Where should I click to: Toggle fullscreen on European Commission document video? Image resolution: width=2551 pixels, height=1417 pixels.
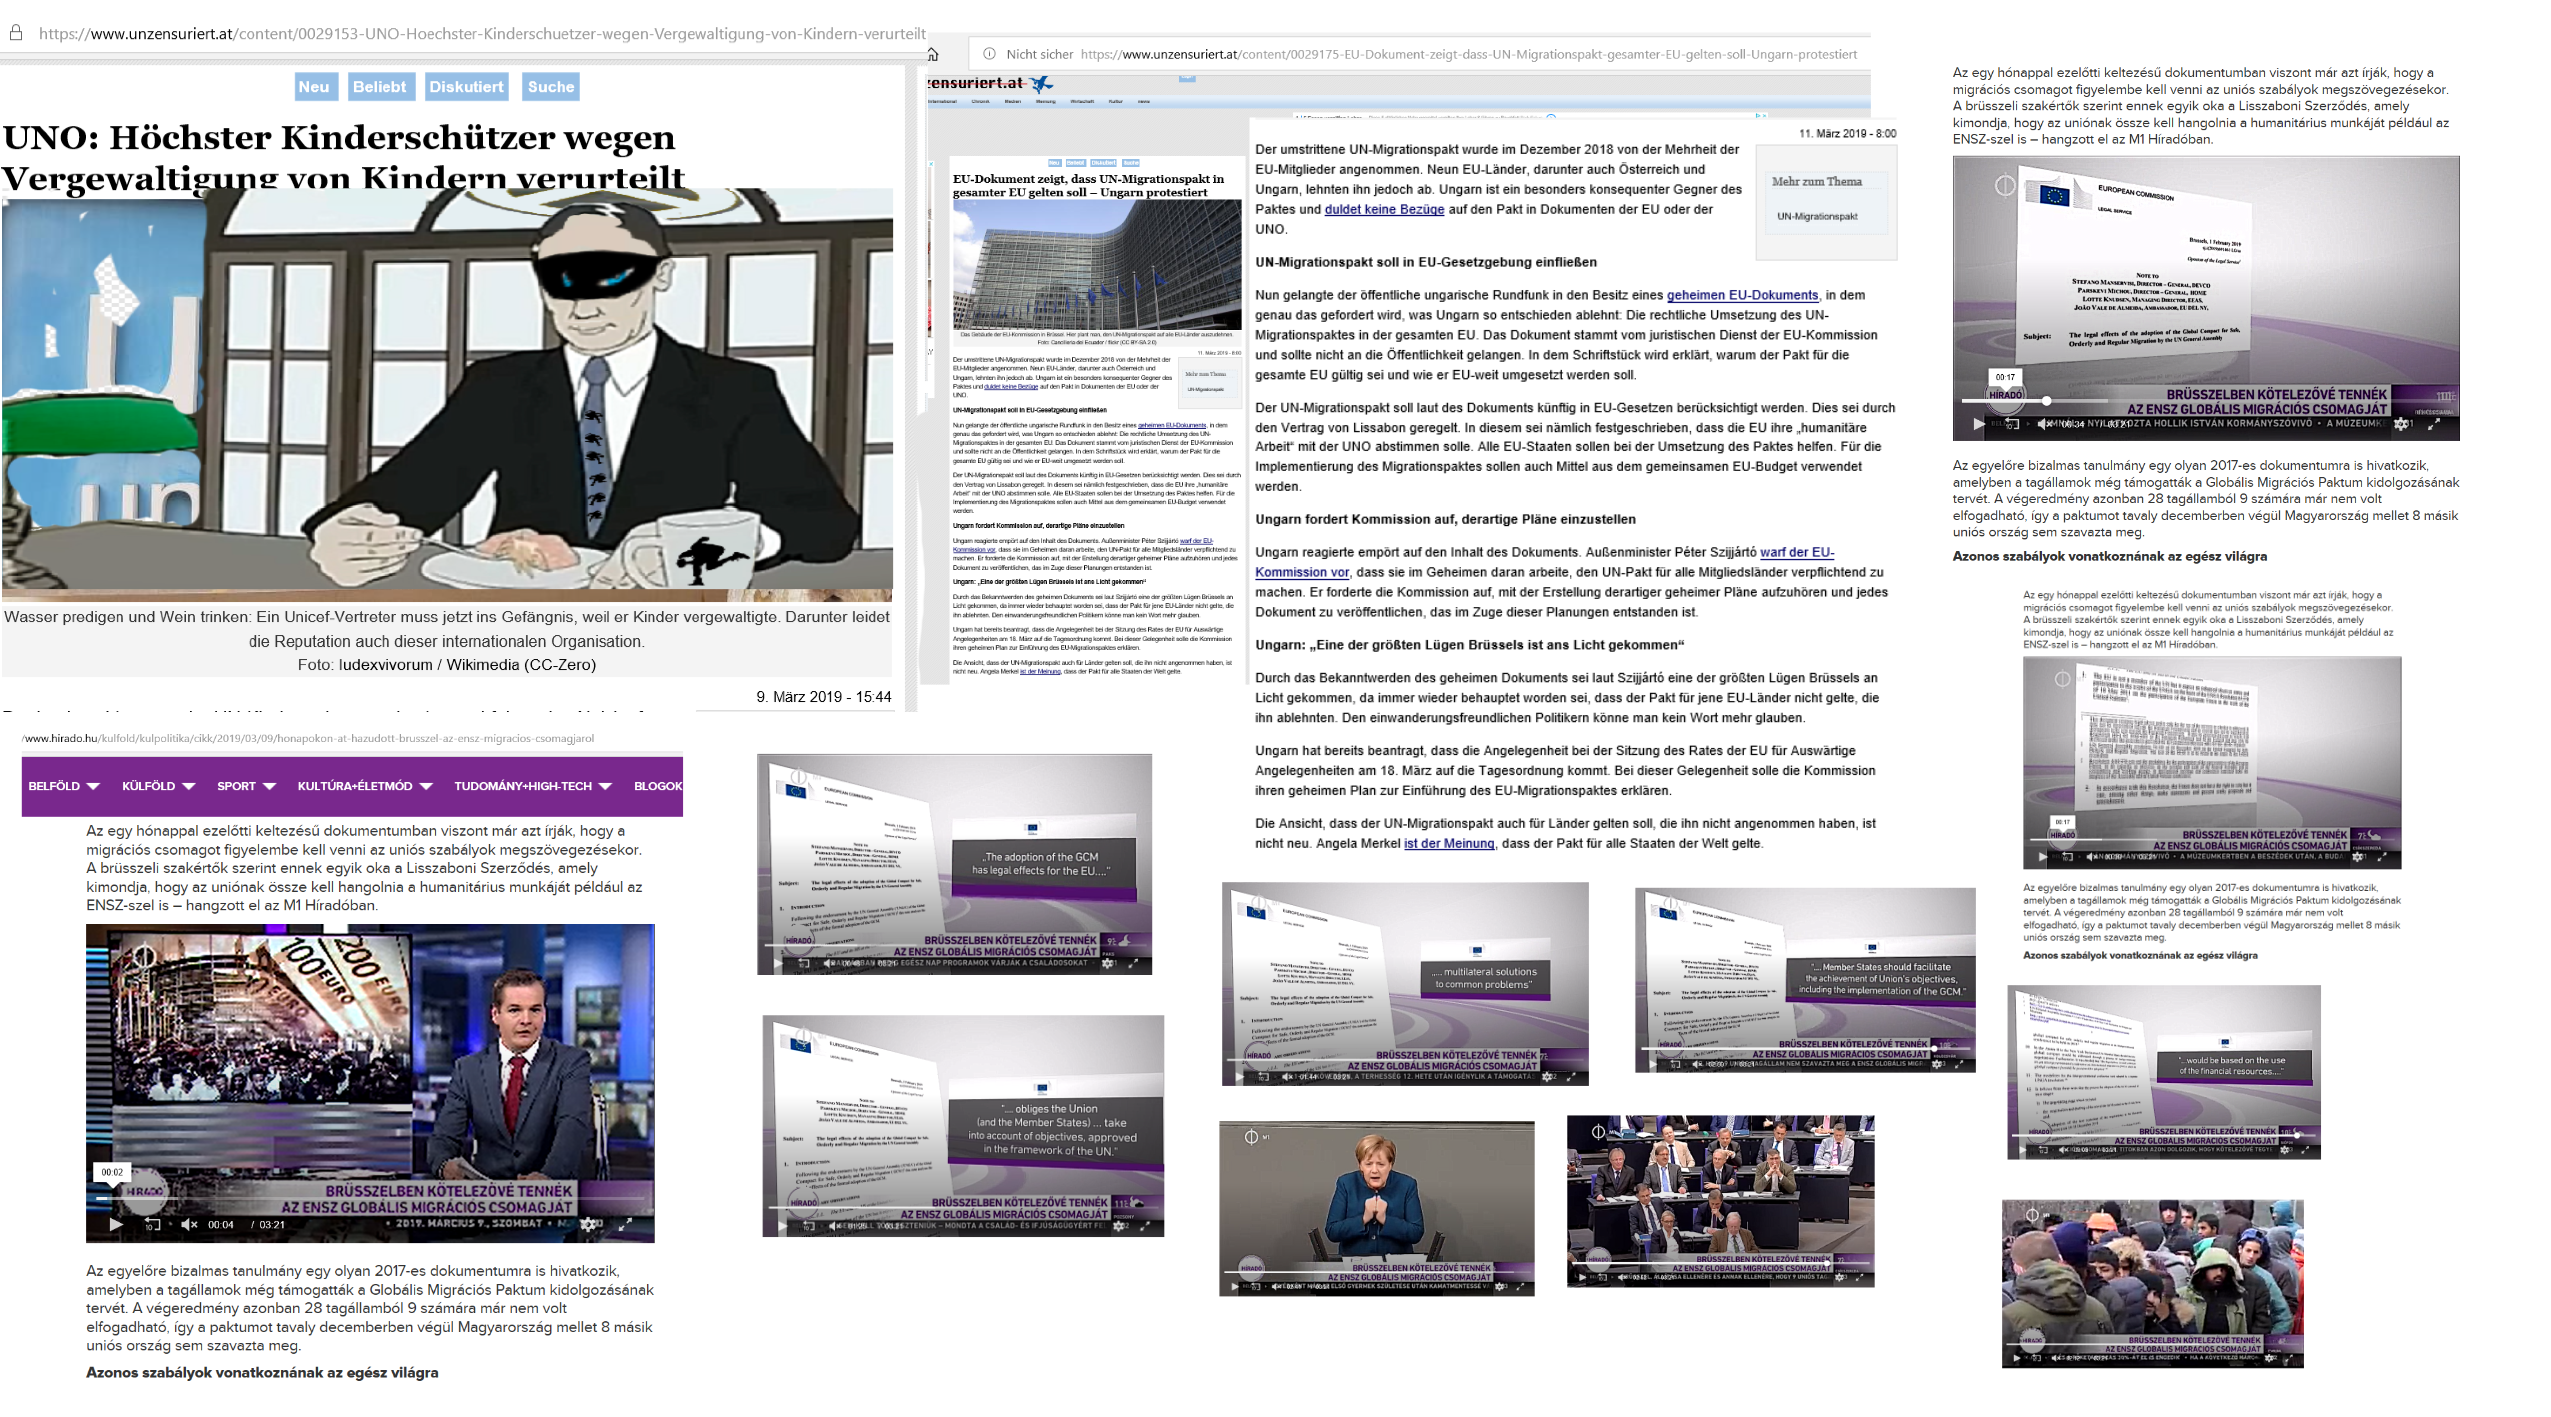2435,424
